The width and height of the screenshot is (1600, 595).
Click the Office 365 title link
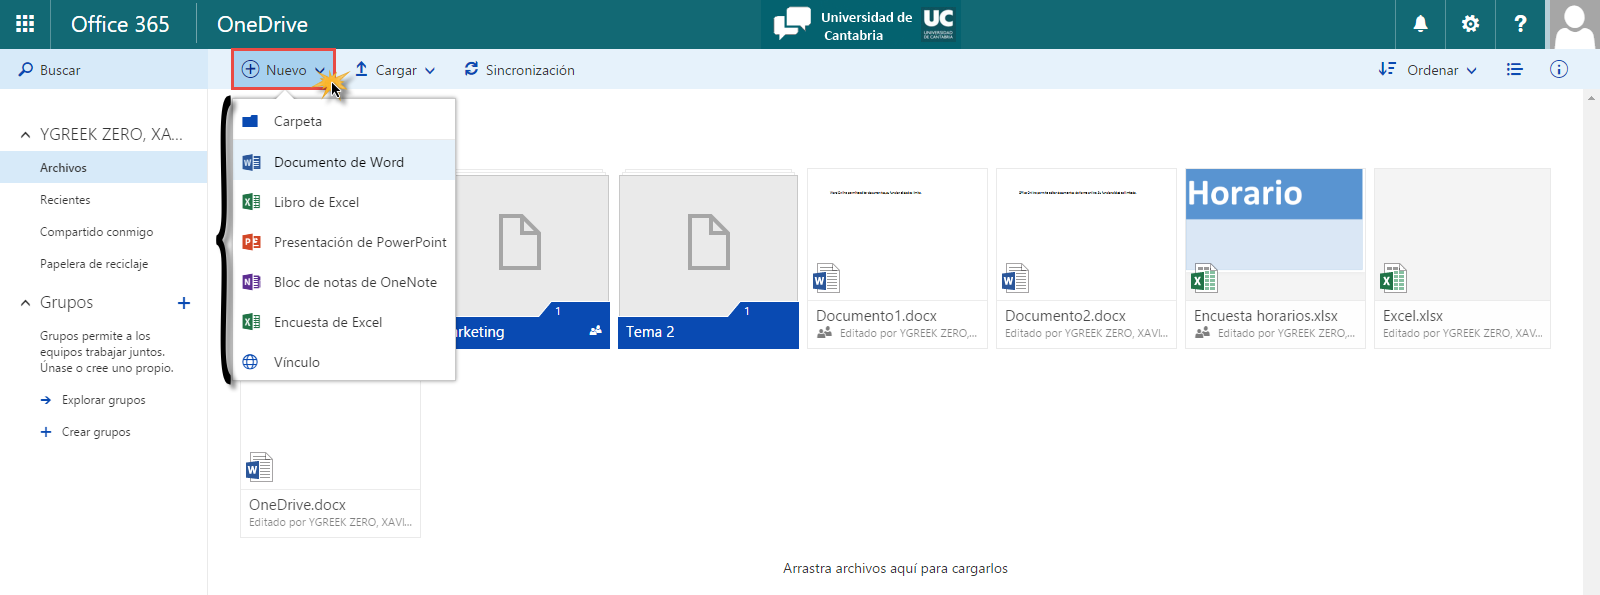pos(120,24)
